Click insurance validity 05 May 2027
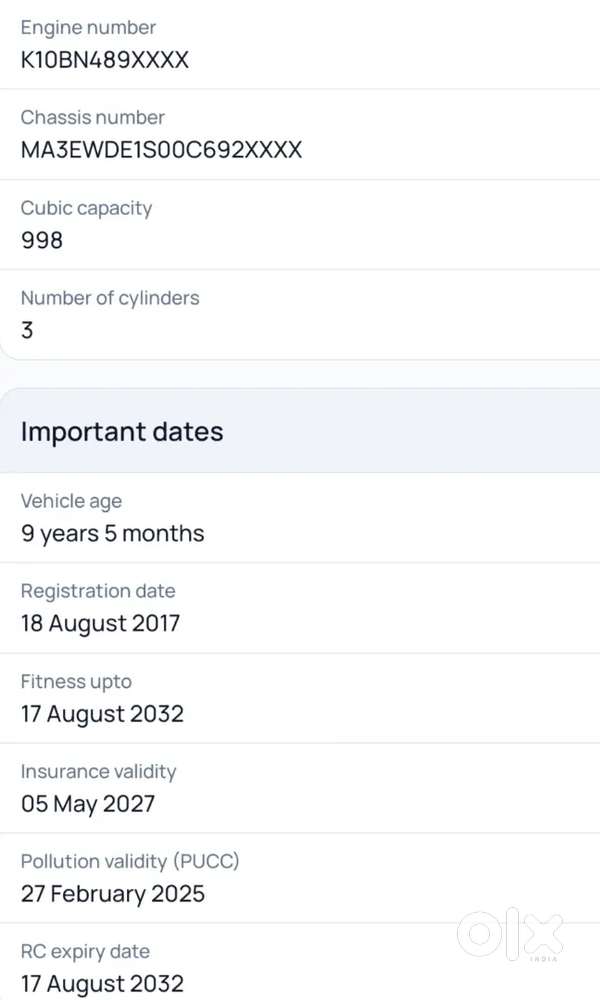The height and width of the screenshot is (1000, 600). click(x=88, y=804)
